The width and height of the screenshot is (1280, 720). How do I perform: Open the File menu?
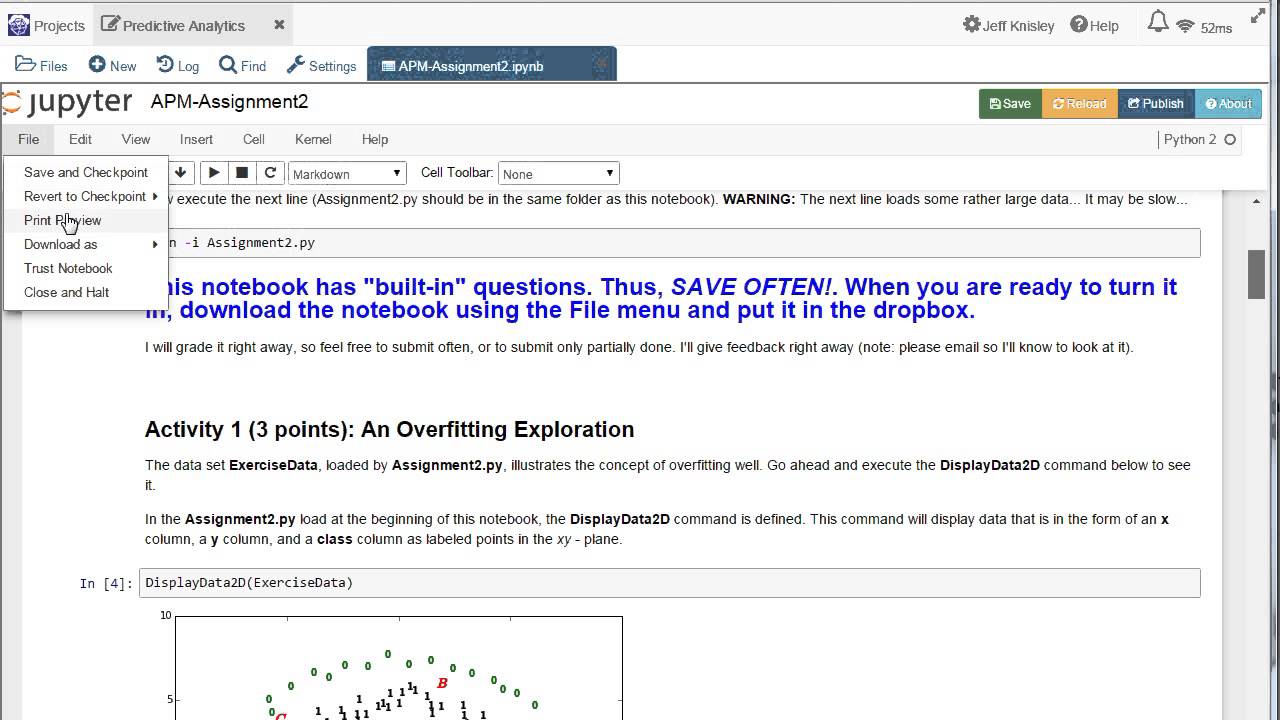pyautogui.click(x=28, y=139)
